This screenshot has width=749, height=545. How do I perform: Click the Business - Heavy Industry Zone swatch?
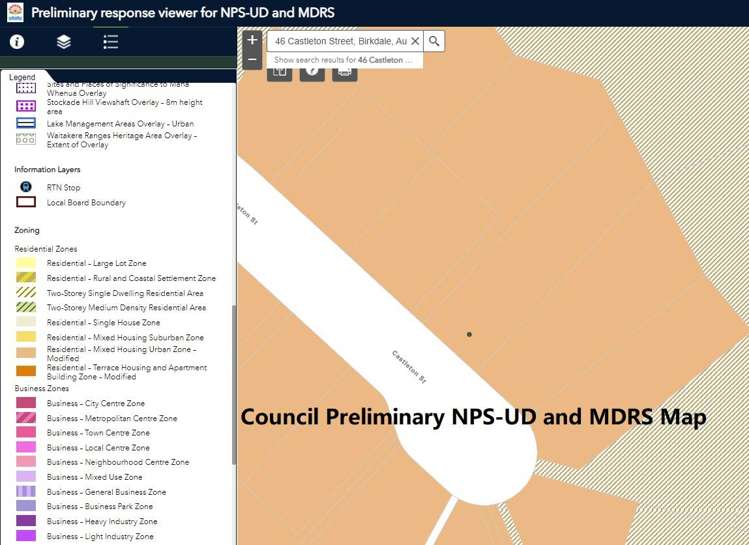click(x=26, y=521)
